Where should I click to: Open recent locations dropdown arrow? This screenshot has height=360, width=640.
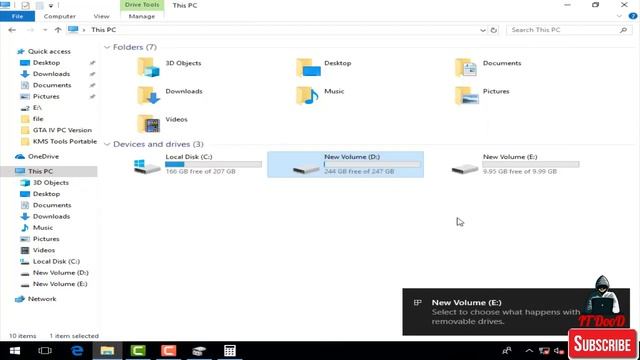[45, 30]
